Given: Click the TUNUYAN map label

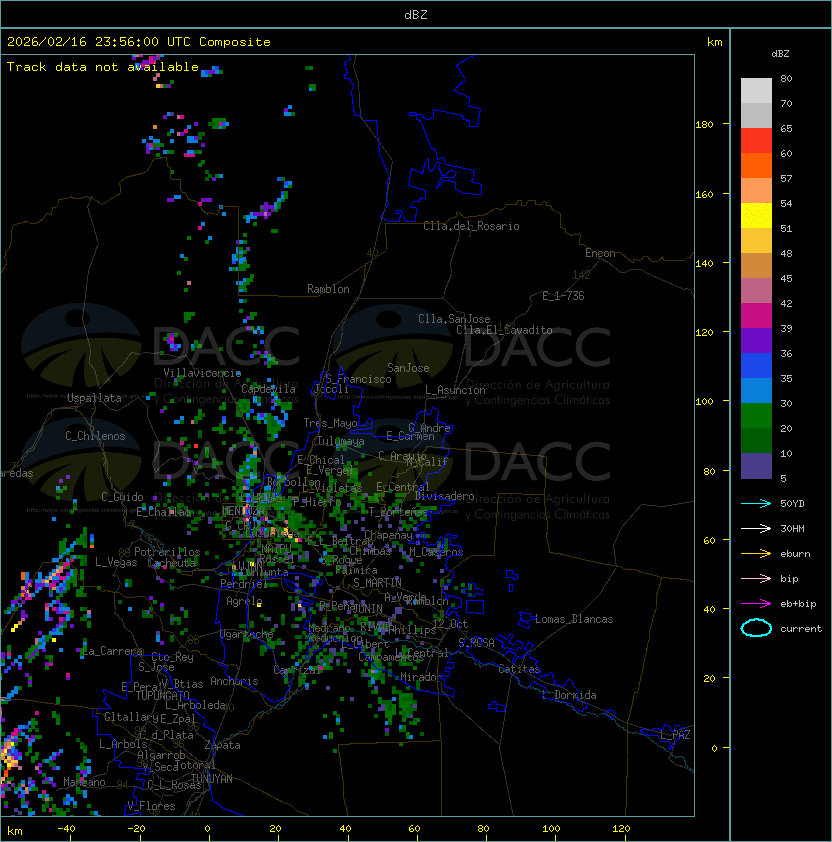Looking at the screenshot, I should [x=212, y=779].
